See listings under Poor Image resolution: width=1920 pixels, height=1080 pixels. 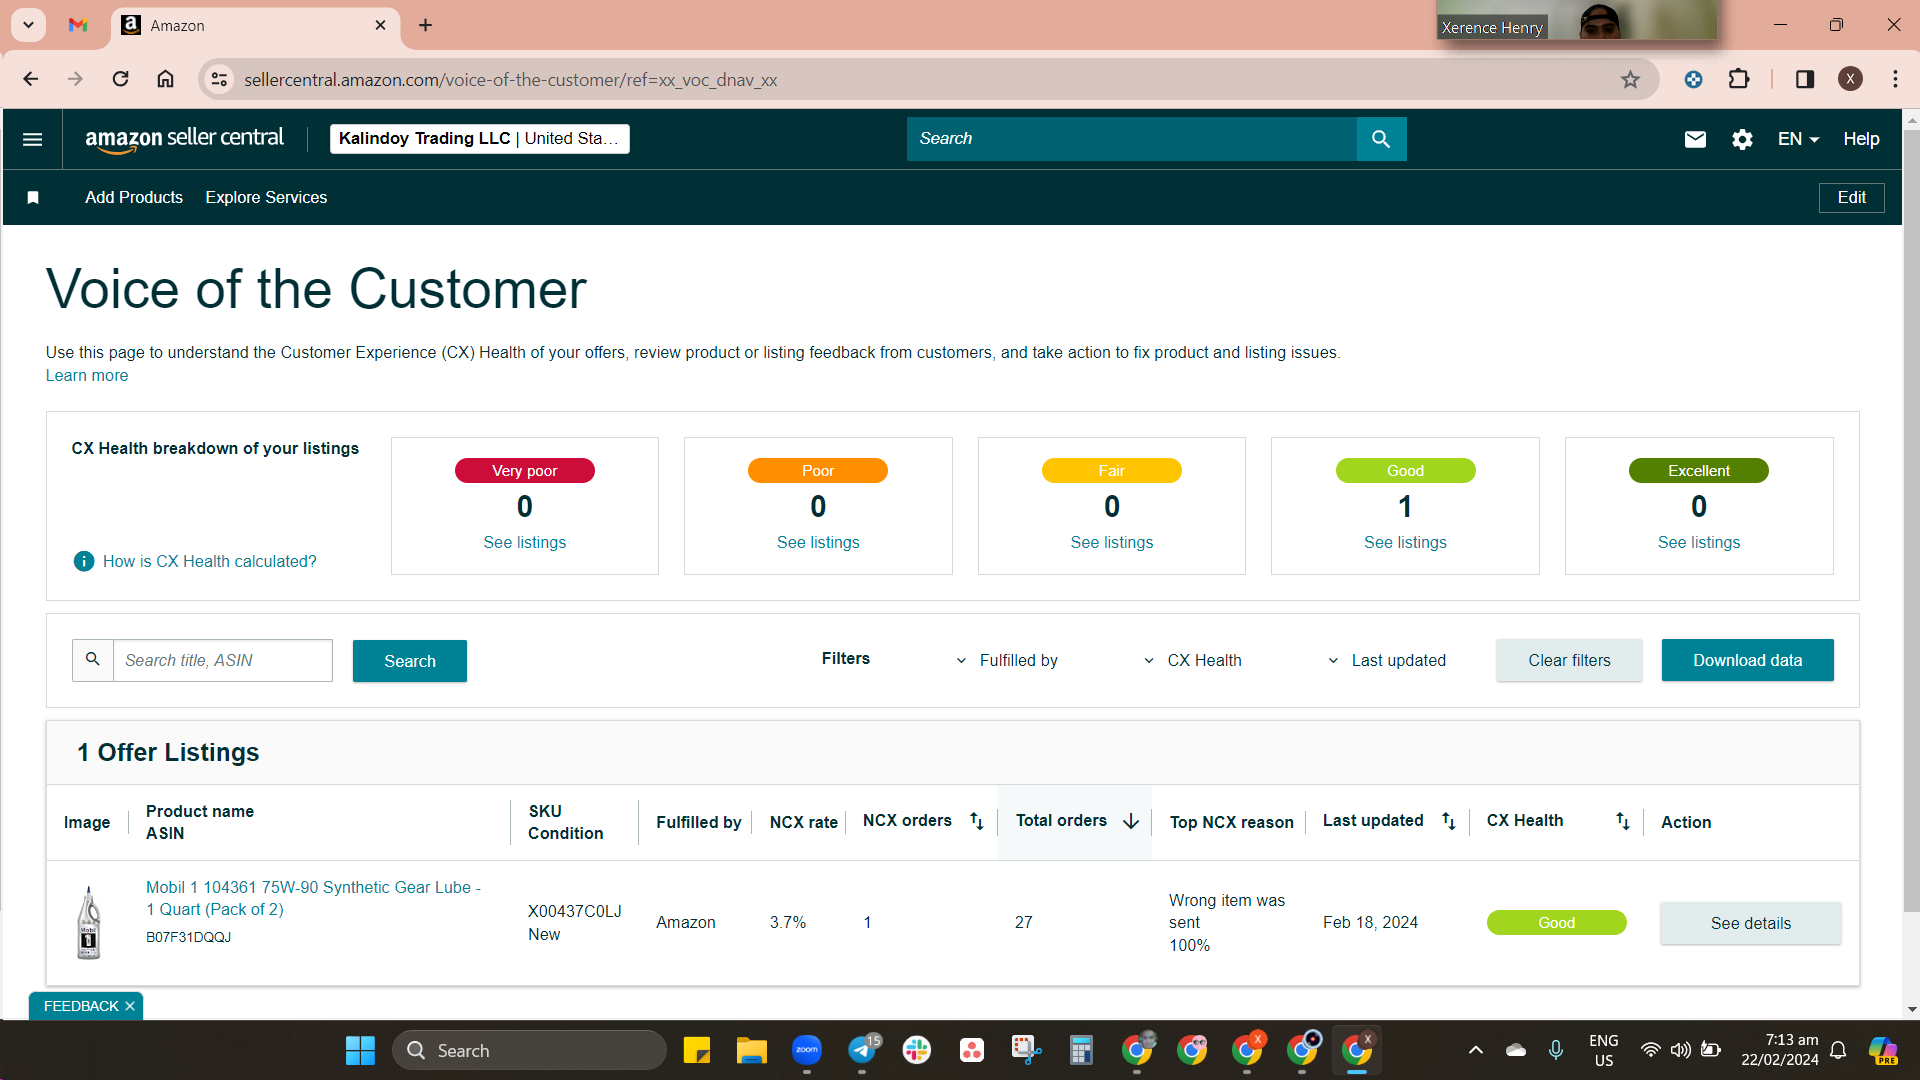(x=818, y=542)
